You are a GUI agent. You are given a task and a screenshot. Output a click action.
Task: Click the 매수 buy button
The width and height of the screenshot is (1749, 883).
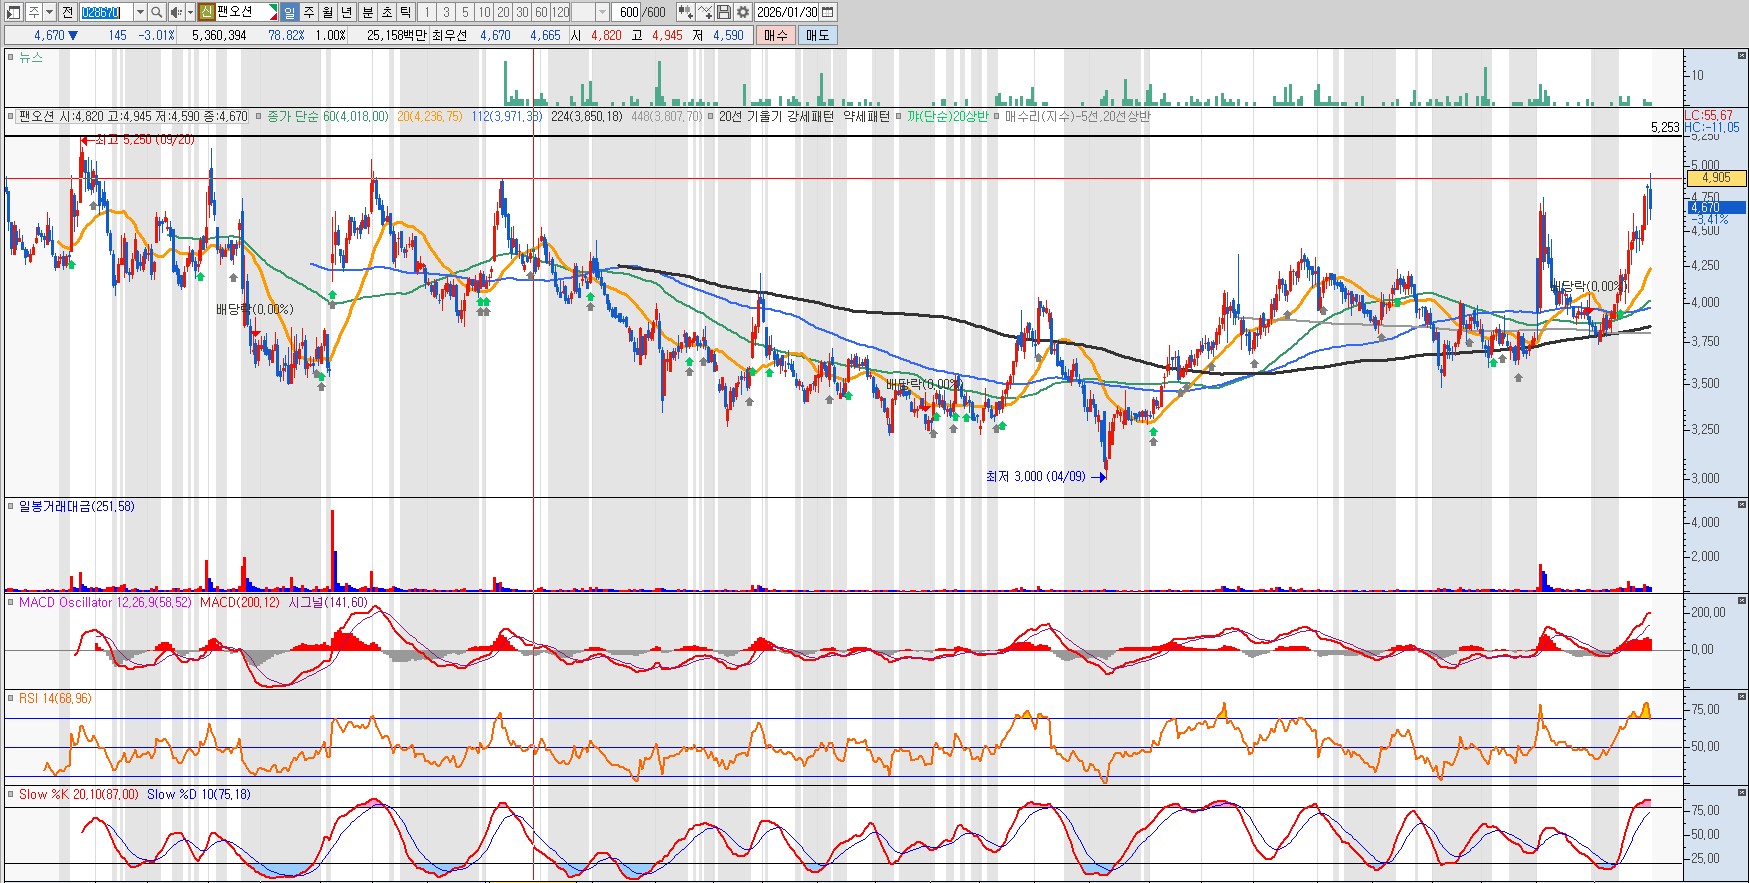pos(775,35)
